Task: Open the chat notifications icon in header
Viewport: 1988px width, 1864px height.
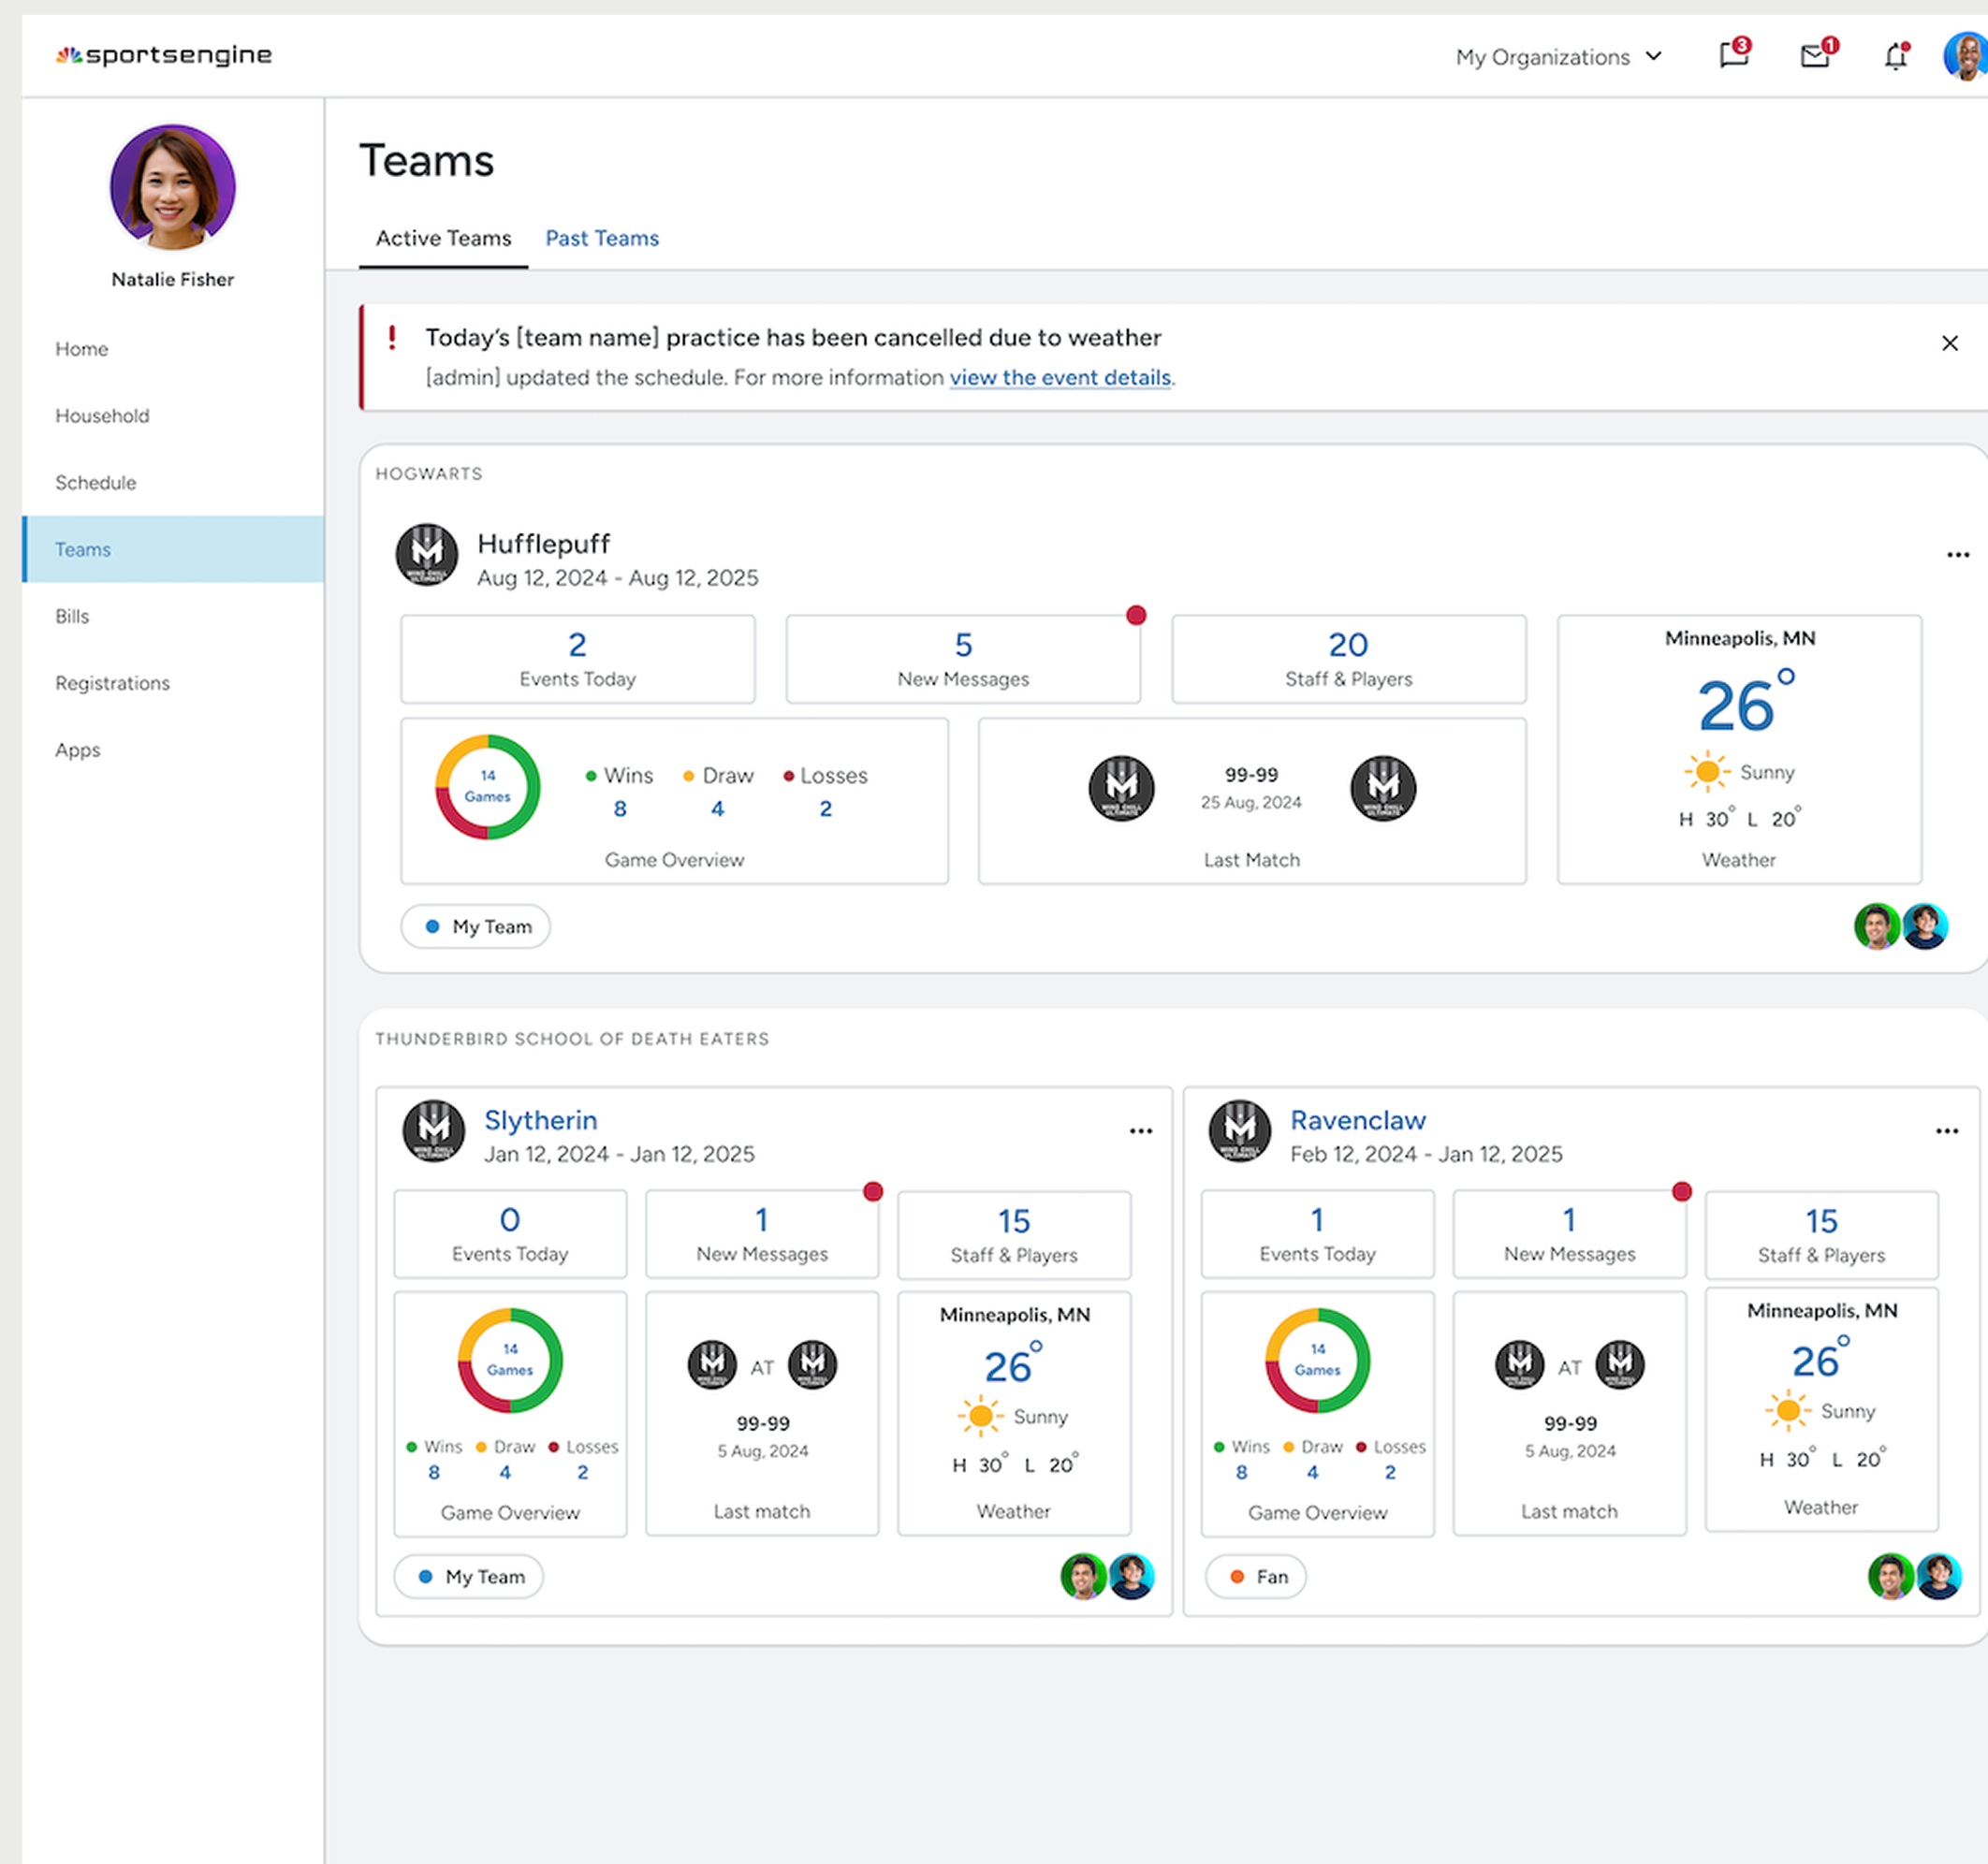Action: [x=1733, y=55]
